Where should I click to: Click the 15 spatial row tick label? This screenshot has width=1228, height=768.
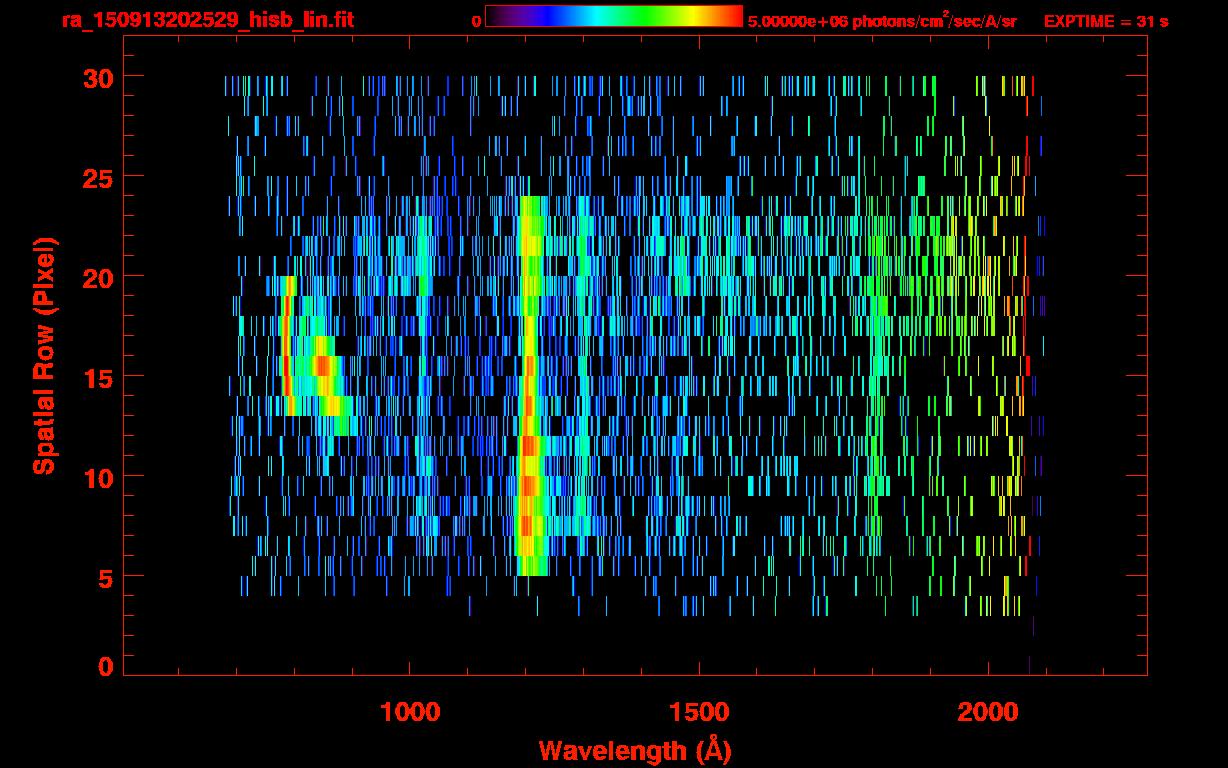(97, 377)
